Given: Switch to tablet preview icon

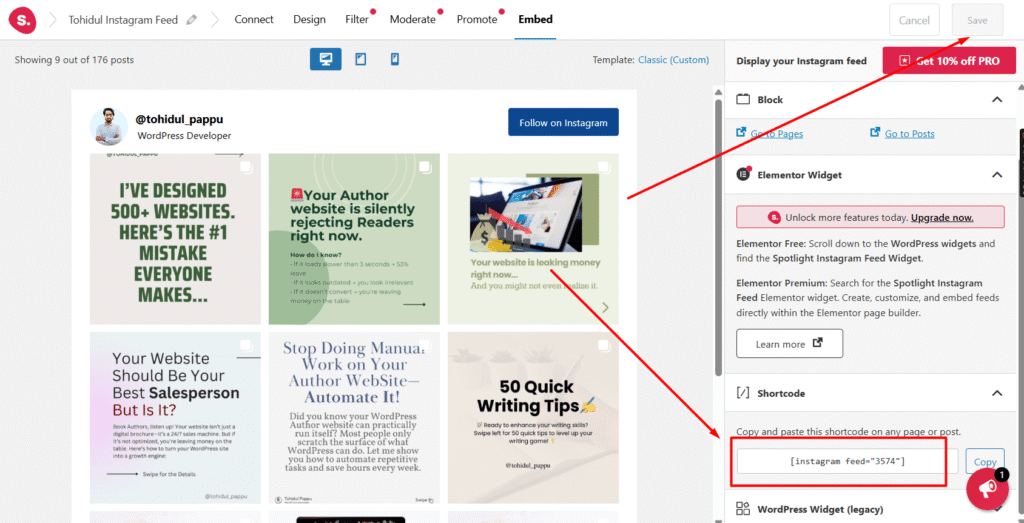Looking at the screenshot, I should tap(360, 59).
